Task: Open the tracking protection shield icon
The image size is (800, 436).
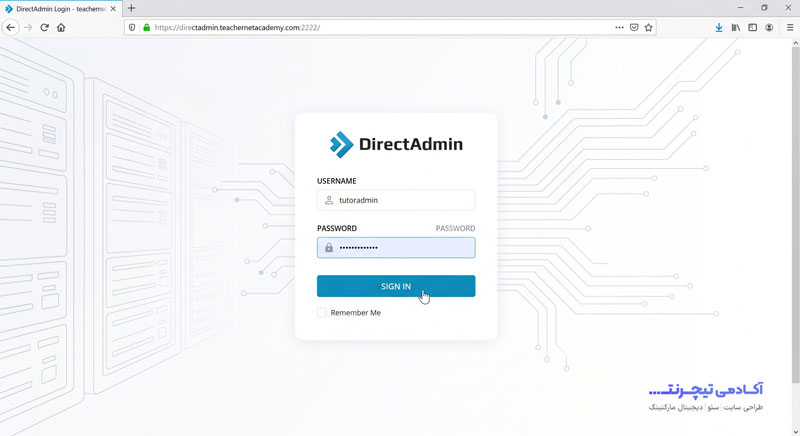Action: pos(132,28)
